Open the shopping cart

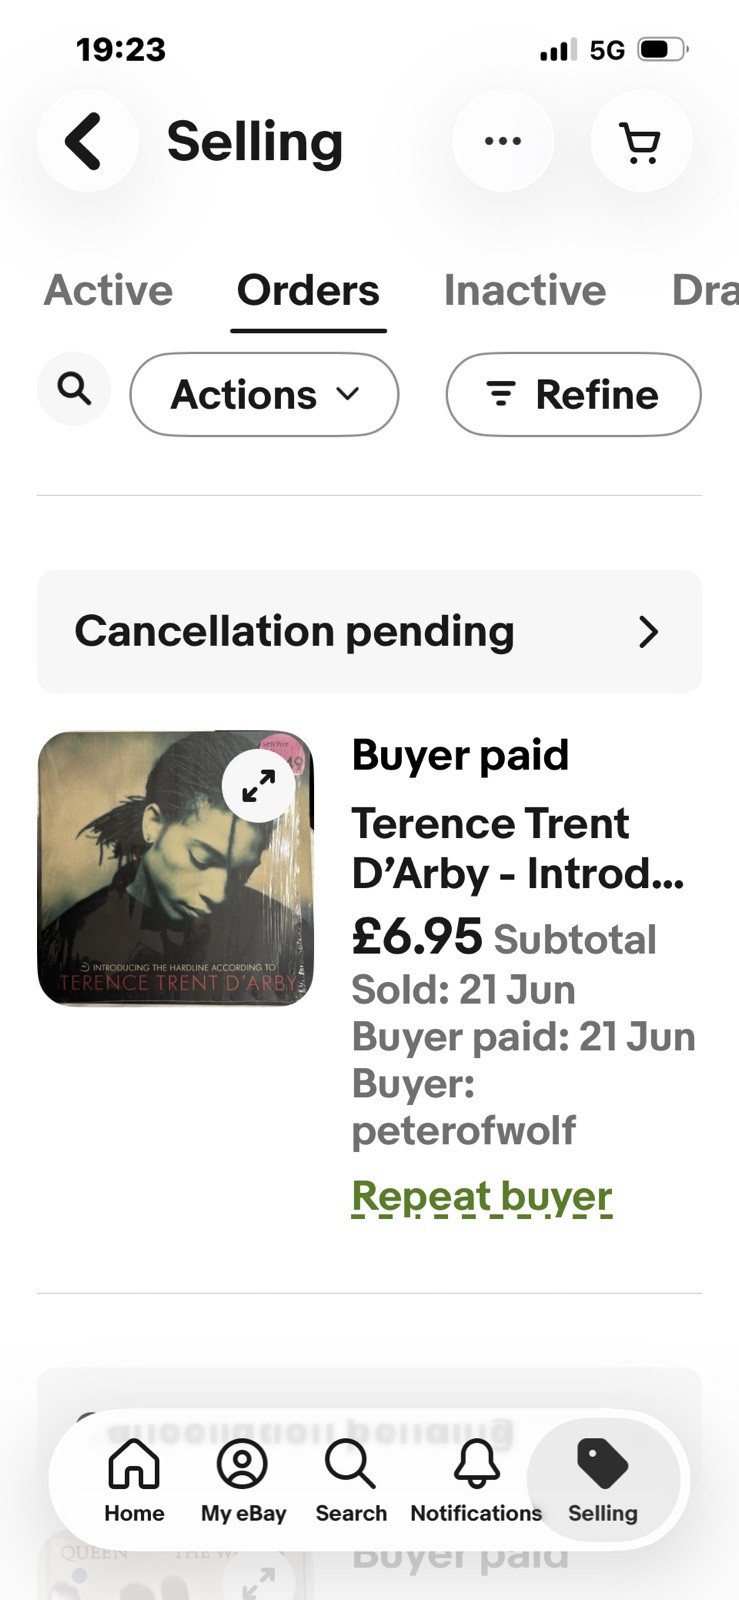tap(640, 141)
